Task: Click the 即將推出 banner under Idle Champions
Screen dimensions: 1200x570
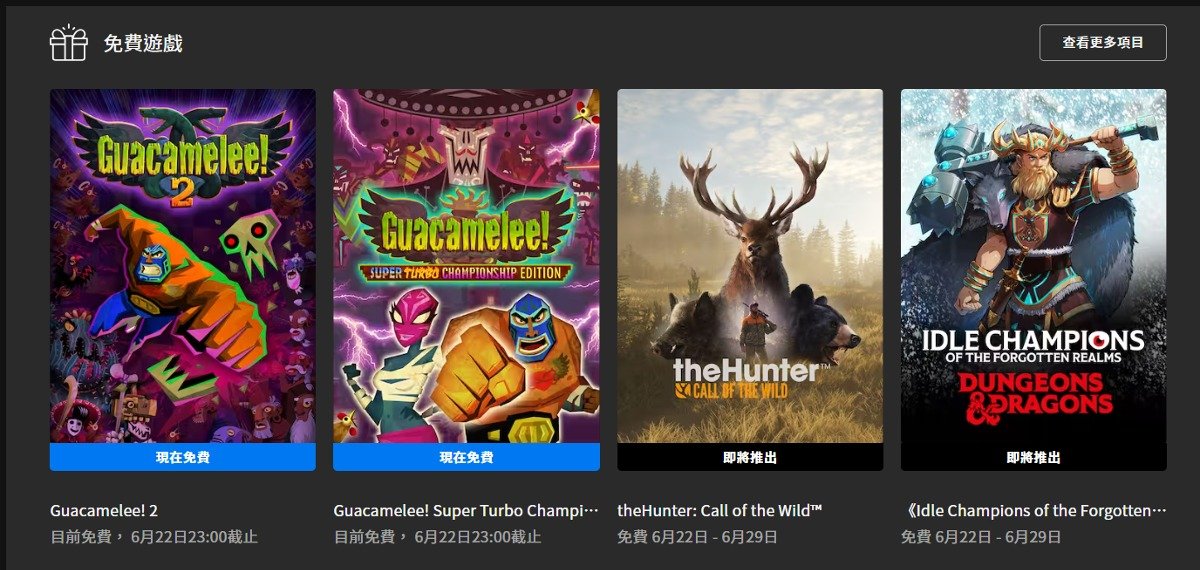Action: (1033, 457)
